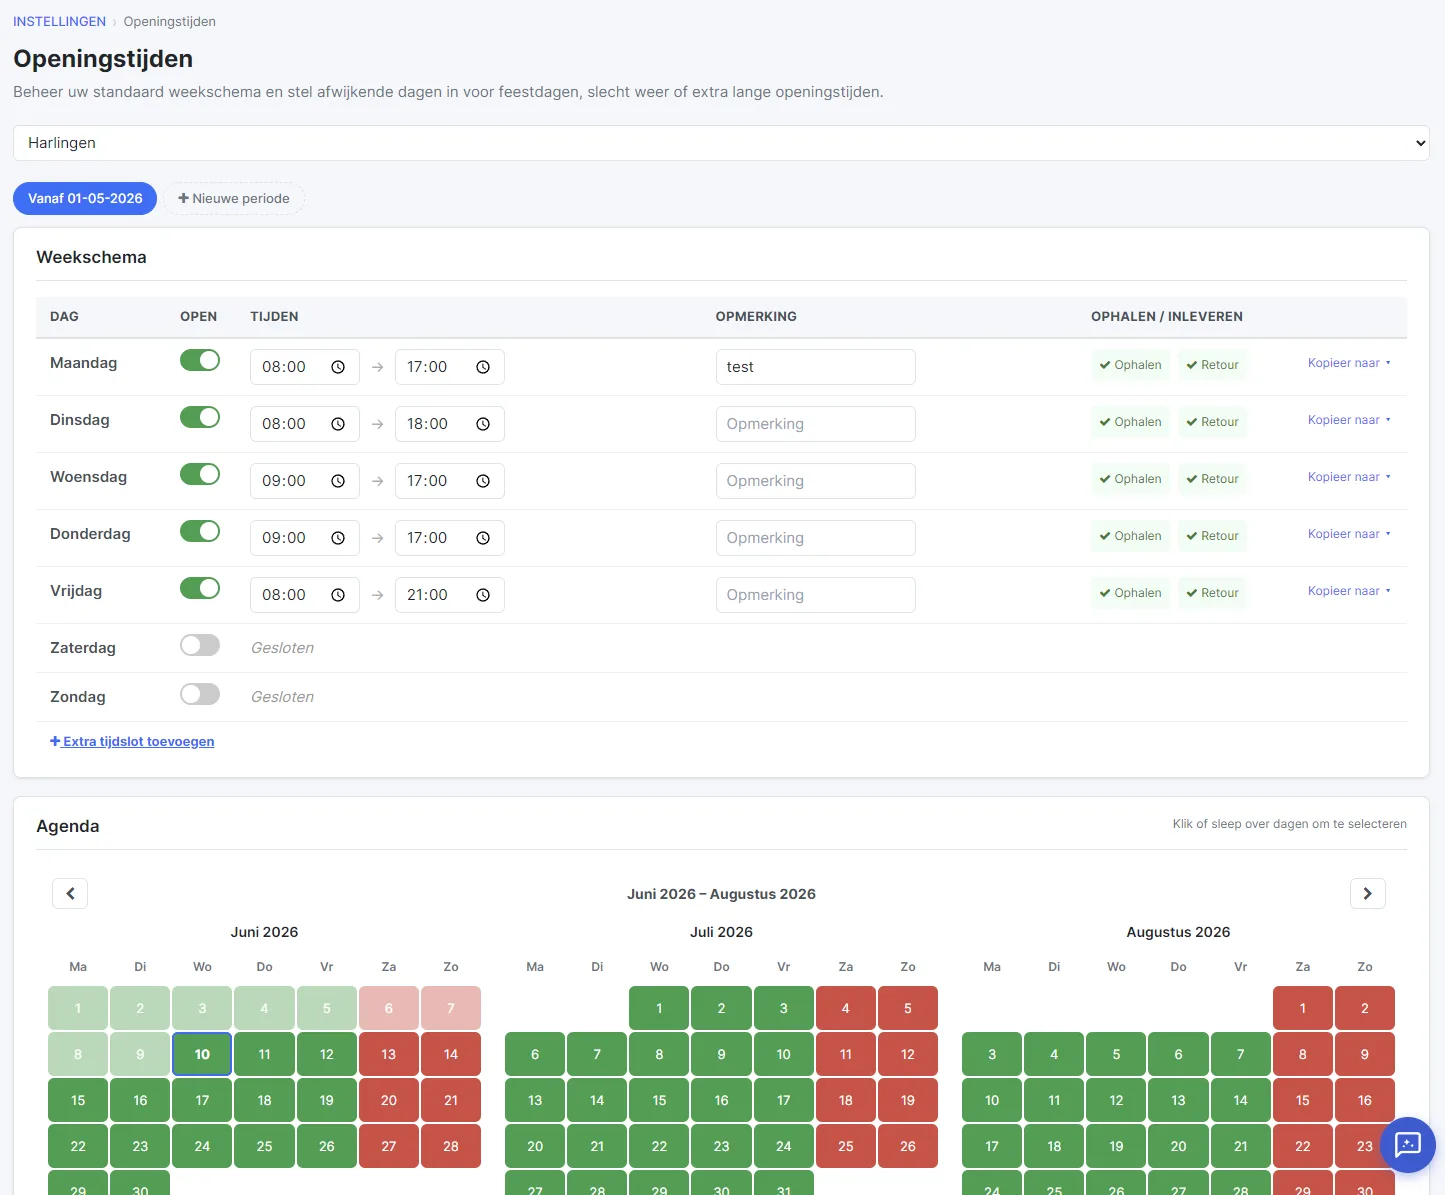The height and width of the screenshot is (1195, 1445).
Task: Open clock picker for Maandag start time
Action: (x=338, y=367)
